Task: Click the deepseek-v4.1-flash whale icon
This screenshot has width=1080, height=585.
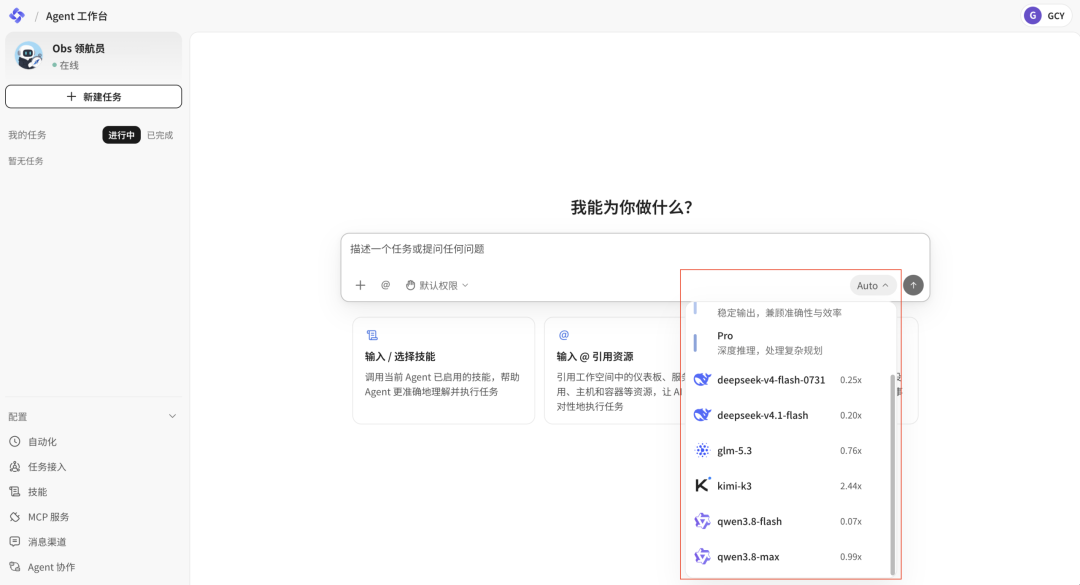Action: [x=702, y=415]
